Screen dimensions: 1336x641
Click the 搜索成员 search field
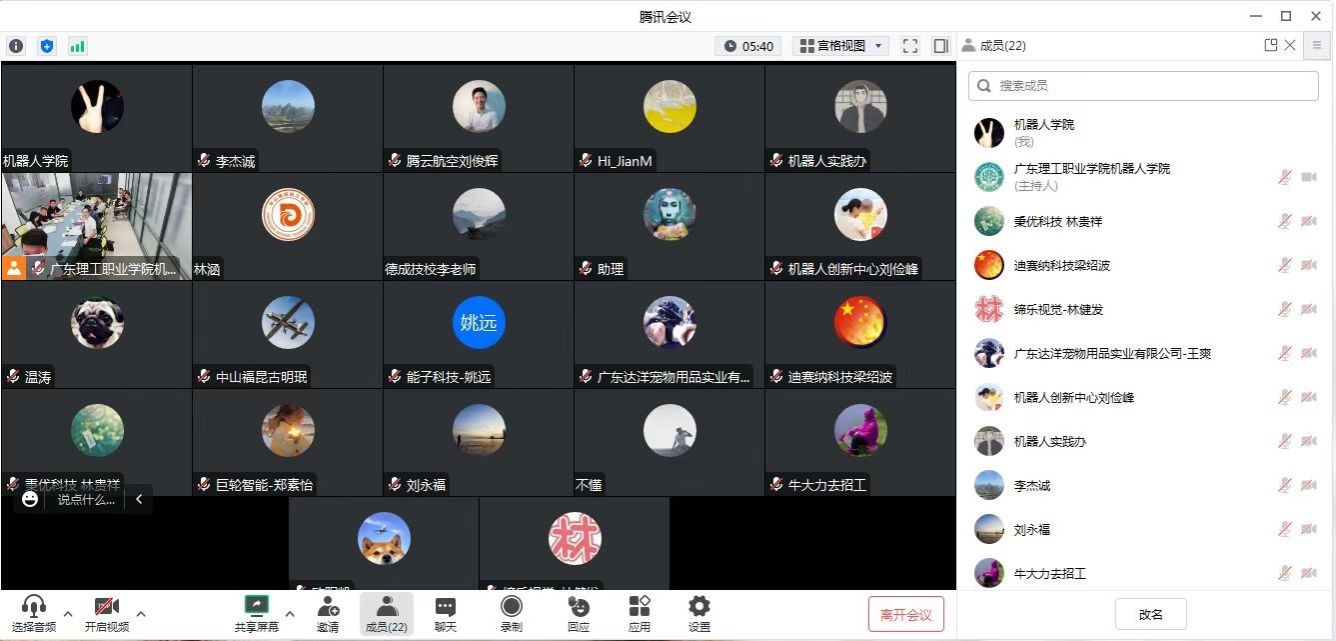[1143, 86]
